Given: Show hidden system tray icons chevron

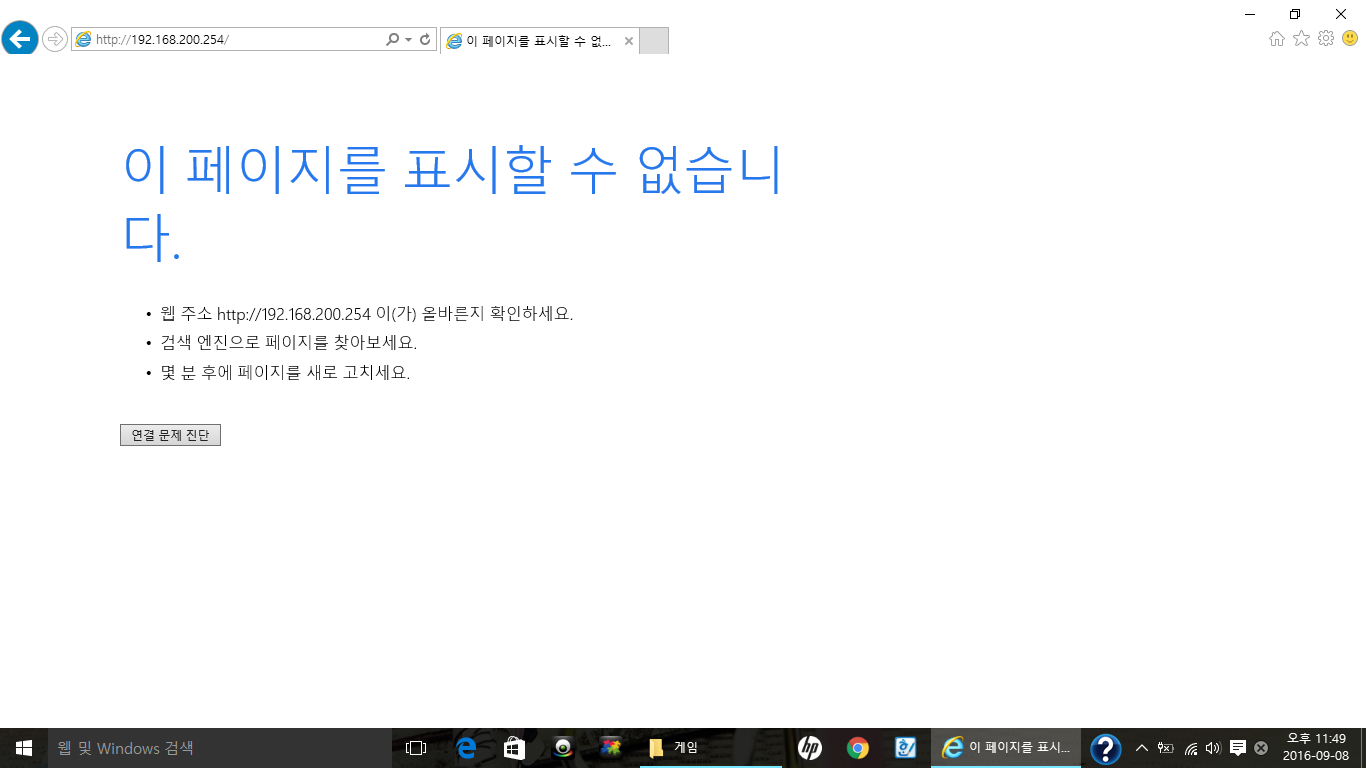Looking at the screenshot, I should [x=1142, y=748].
